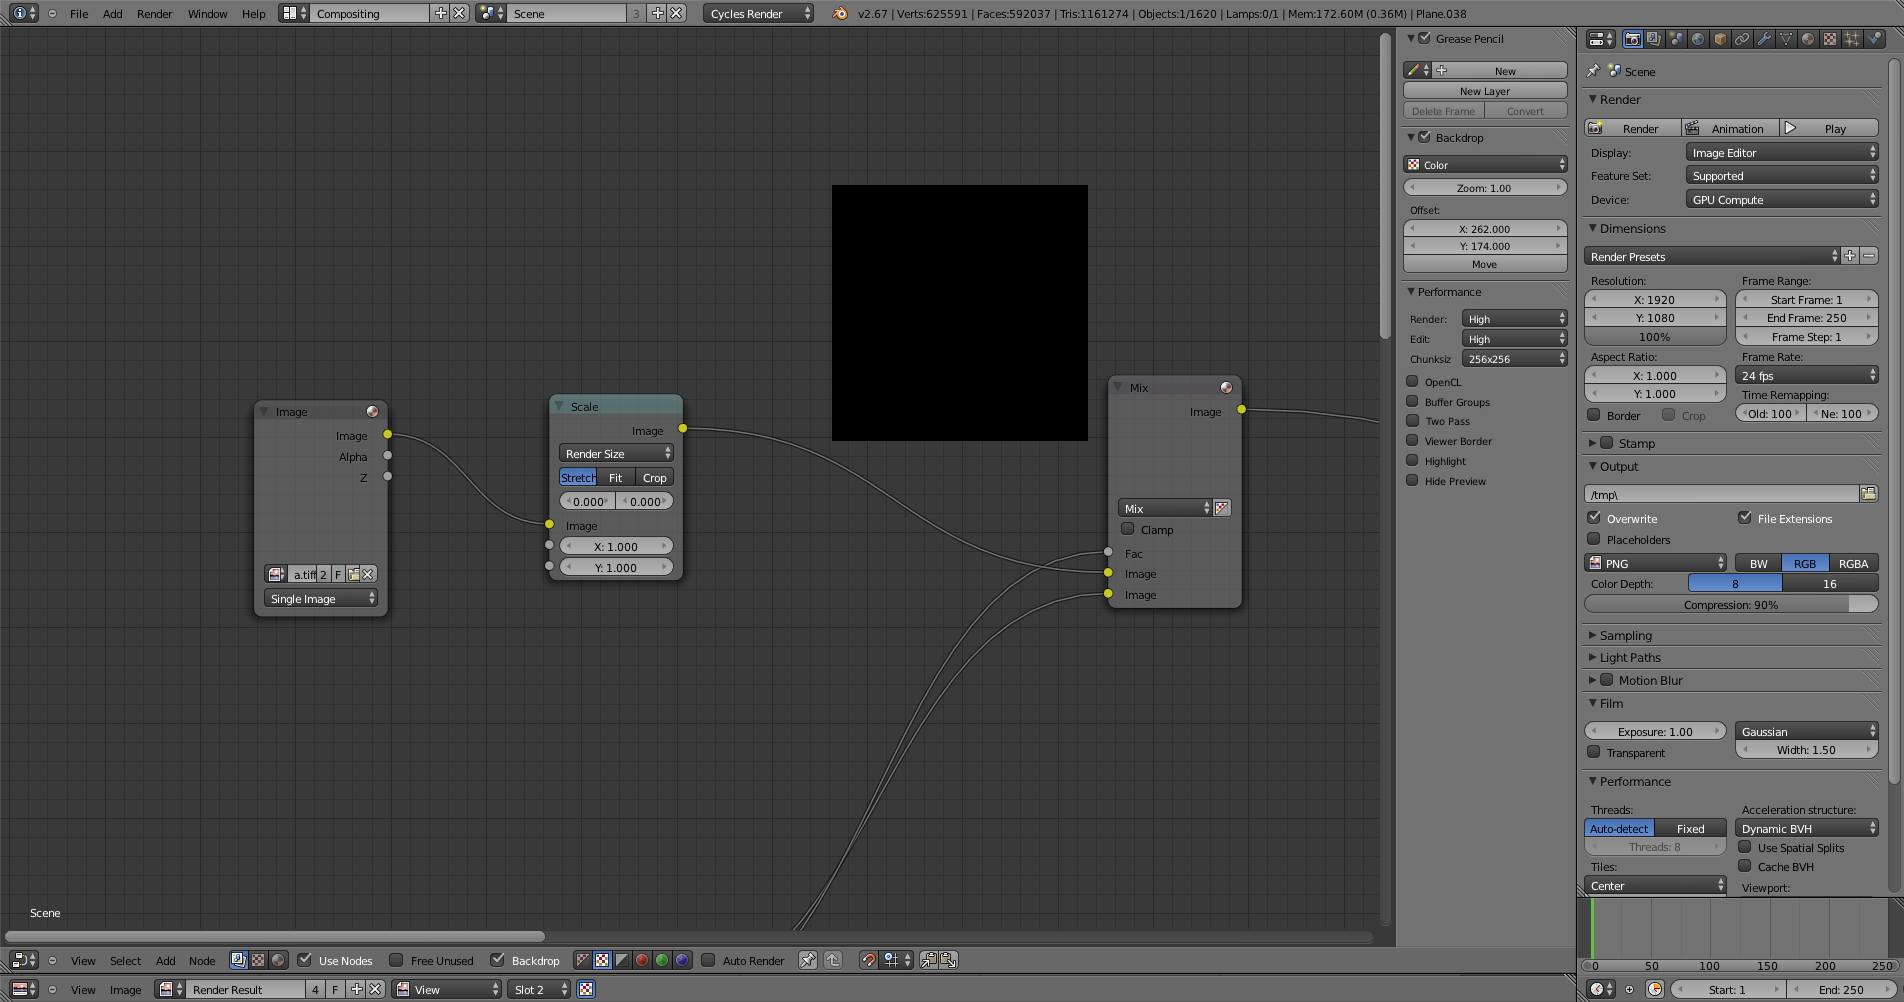Open the Render Size dropdown in Scale node
The height and width of the screenshot is (1002, 1904).
click(x=616, y=453)
